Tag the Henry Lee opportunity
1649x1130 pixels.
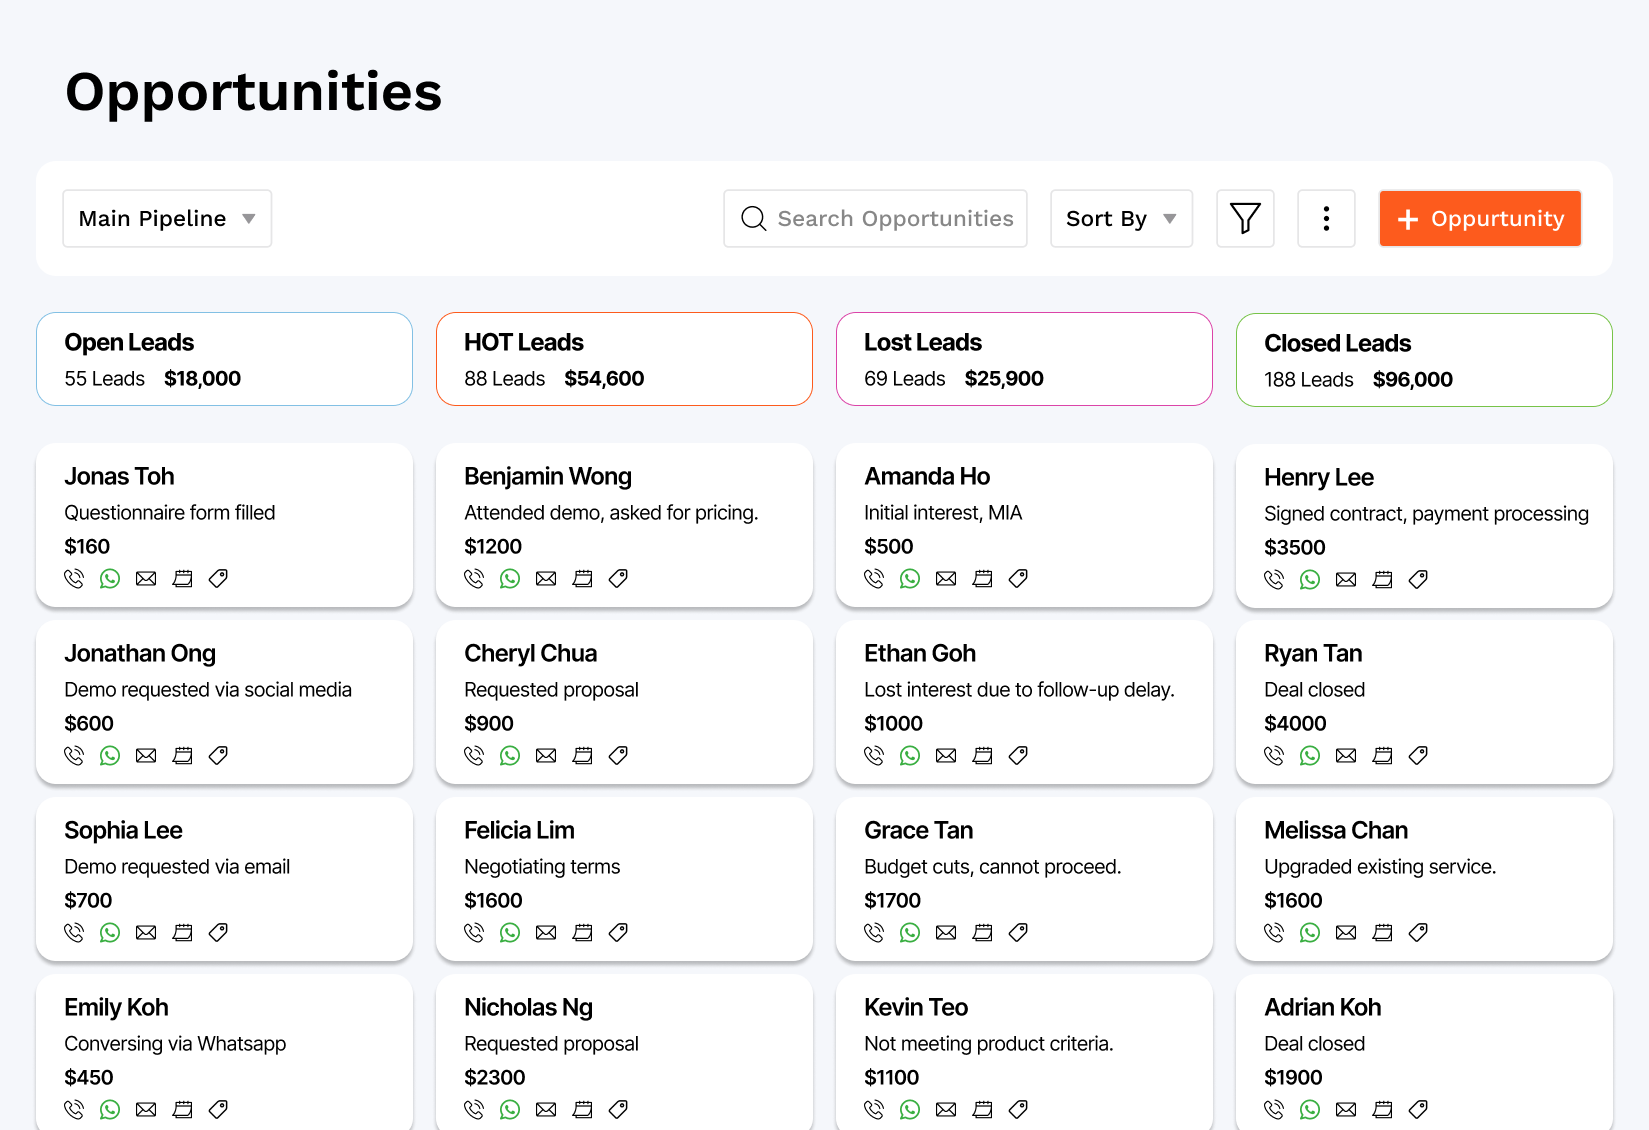pos(1418,579)
